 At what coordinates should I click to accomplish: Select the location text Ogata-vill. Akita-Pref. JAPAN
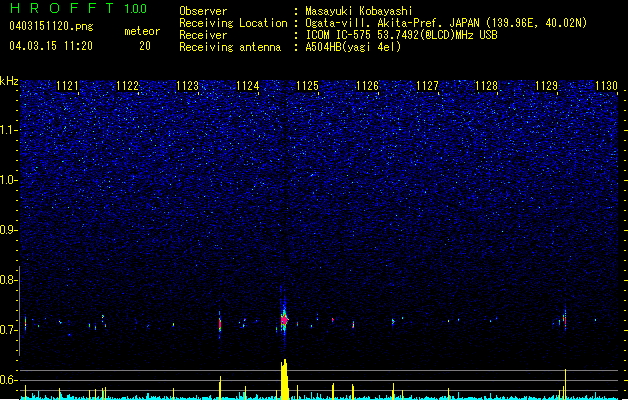392,23
